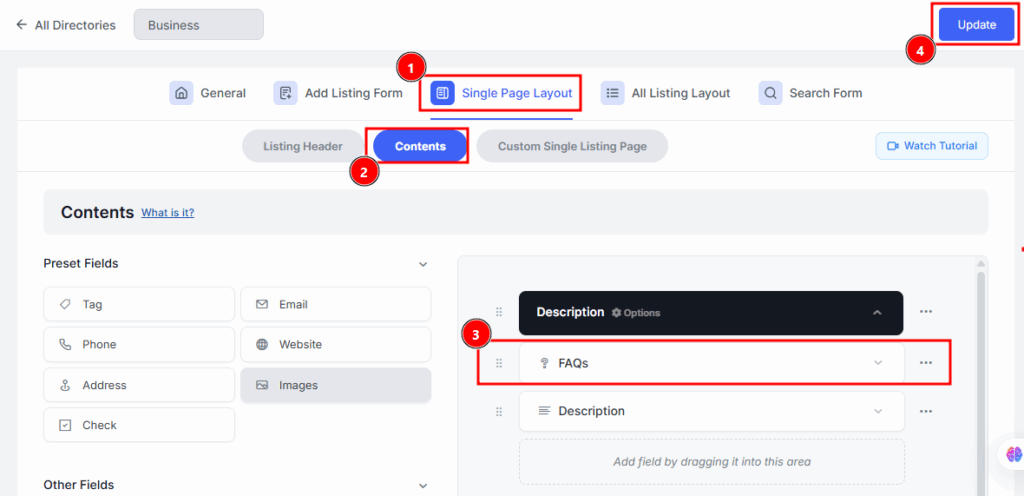The height and width of the screenshot is (496, 1024).
Task: Click the Business directory name field
Action: tap(198, 25)
